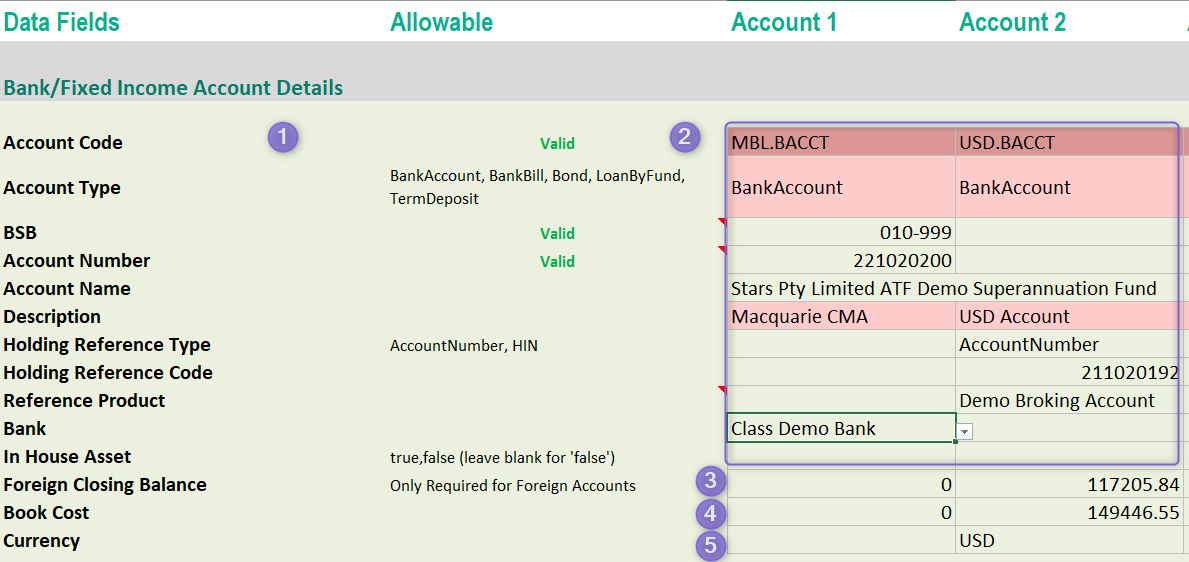Screen dimensions: 1189x562
Task: Select the Bank row label
Action: [x=24, y=429]
